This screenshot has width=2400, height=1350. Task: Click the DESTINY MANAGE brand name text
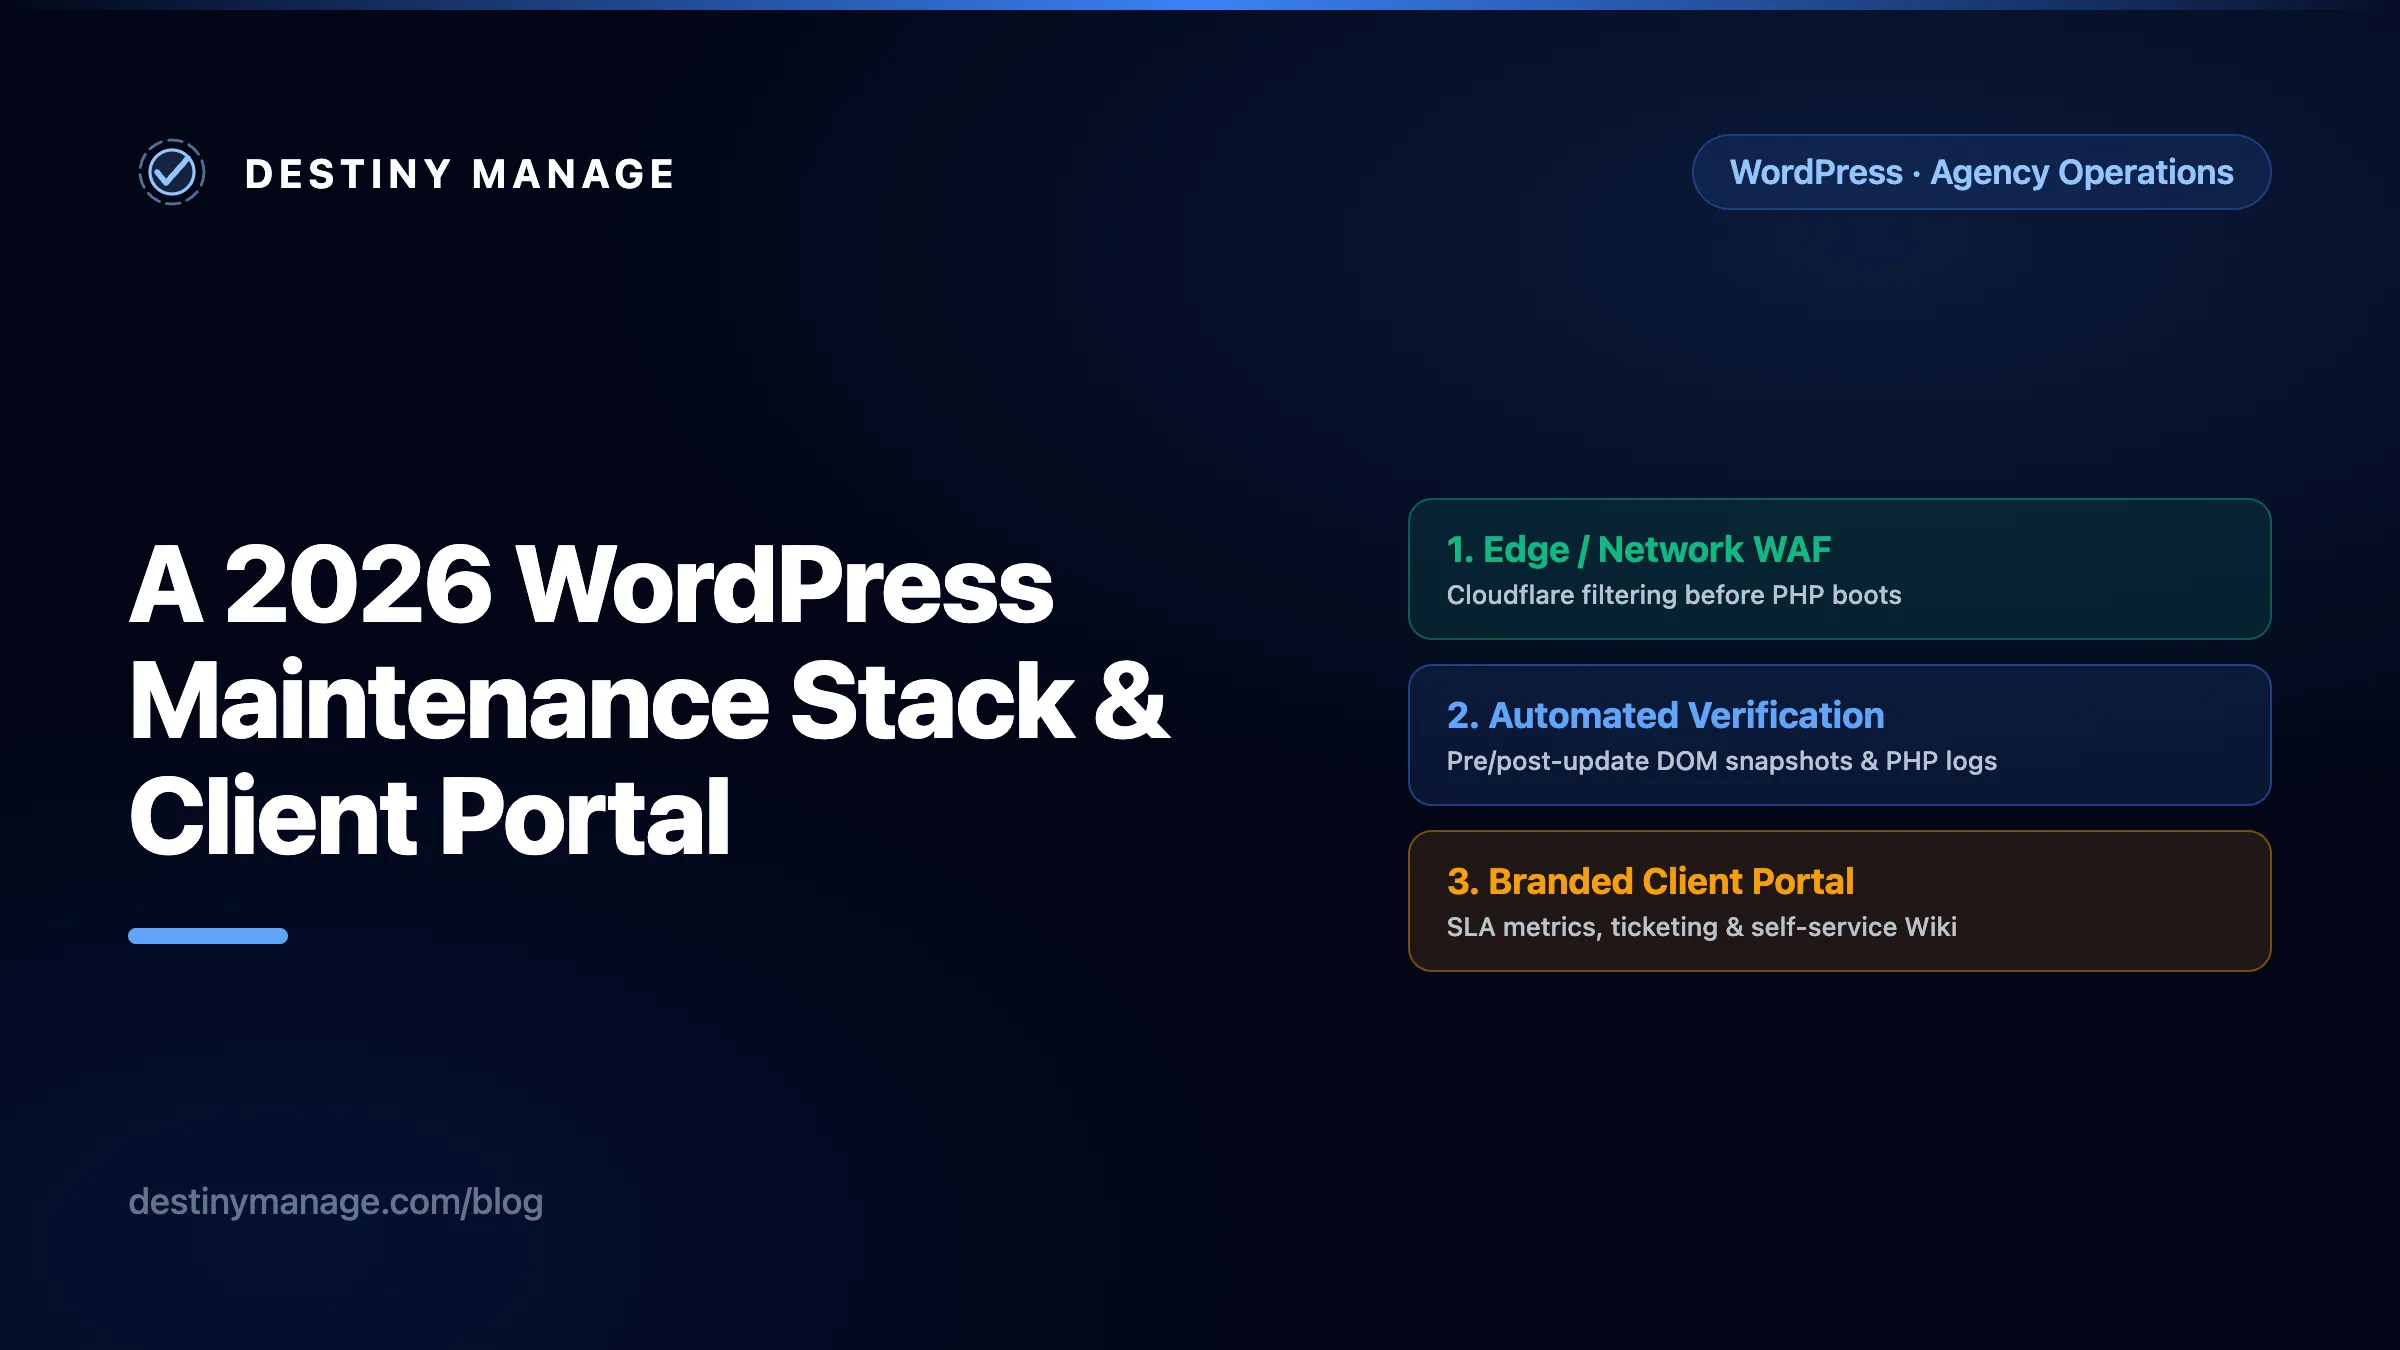460,174
